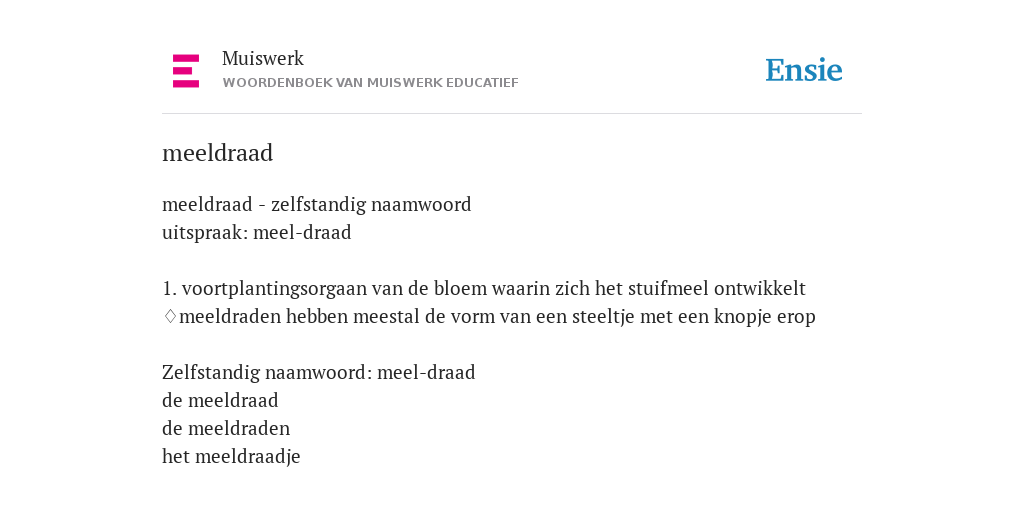This screenshot has width=1024, height=512.
Task: Click 'Zelfstandig naamwoord: meel-draad' line
Action: pyautogui.click(x=319, y=373)
